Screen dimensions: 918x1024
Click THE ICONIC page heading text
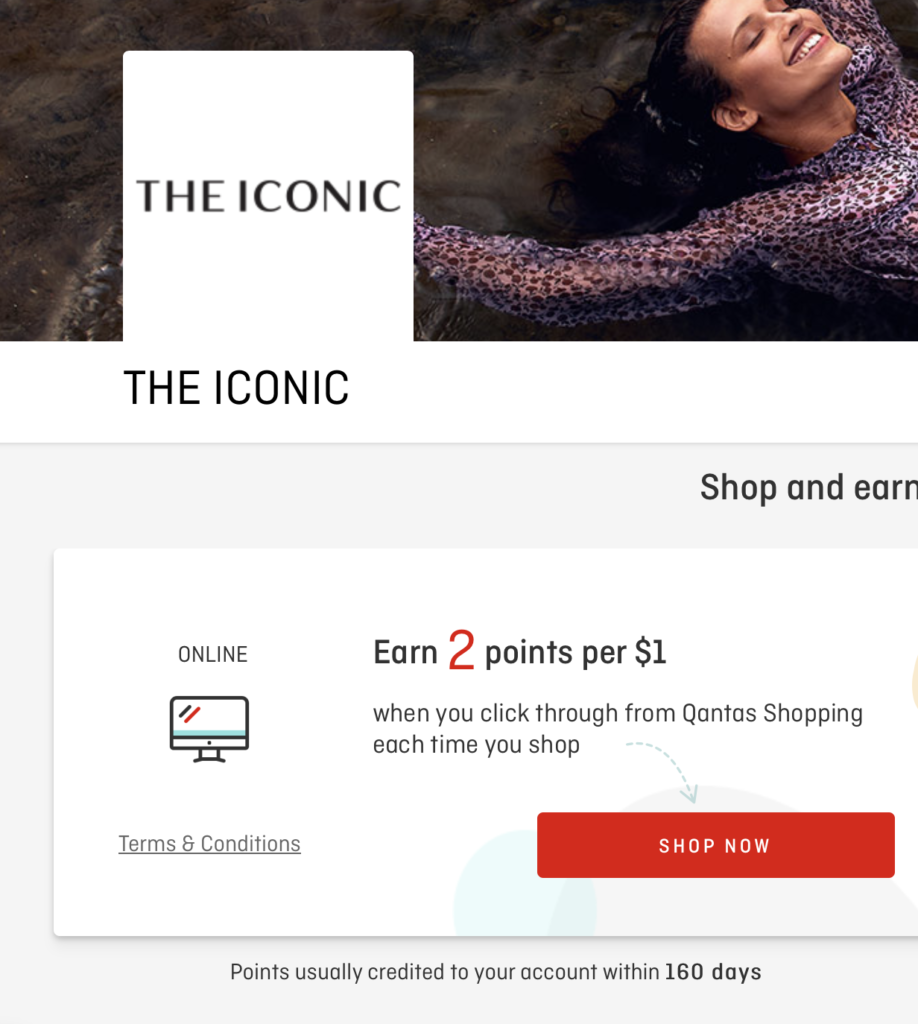point(236,388)
